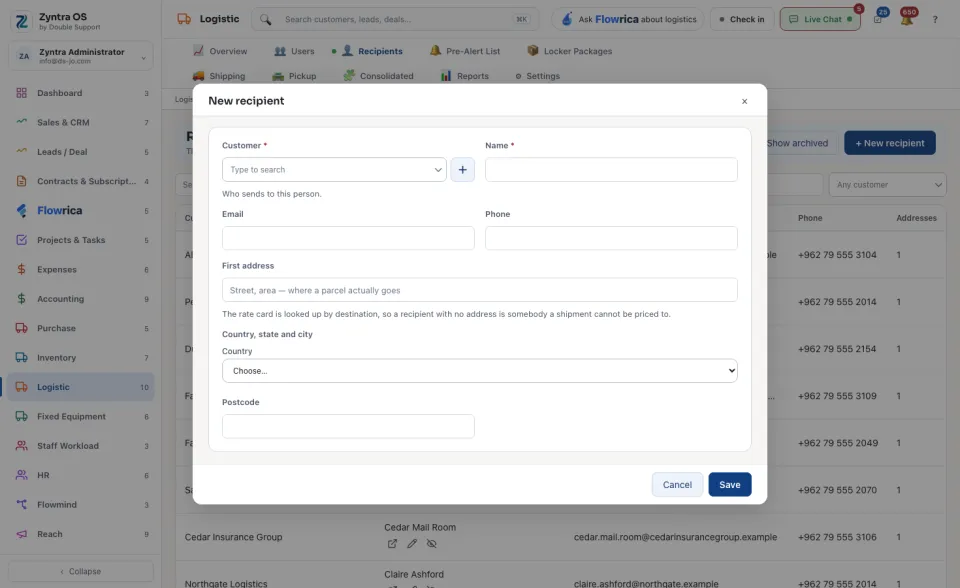Image resolution: width=960 pixels, height=588 pixels.
Task: Click phone number +962 79 555 3104
Action: click(x=837, y=255)
